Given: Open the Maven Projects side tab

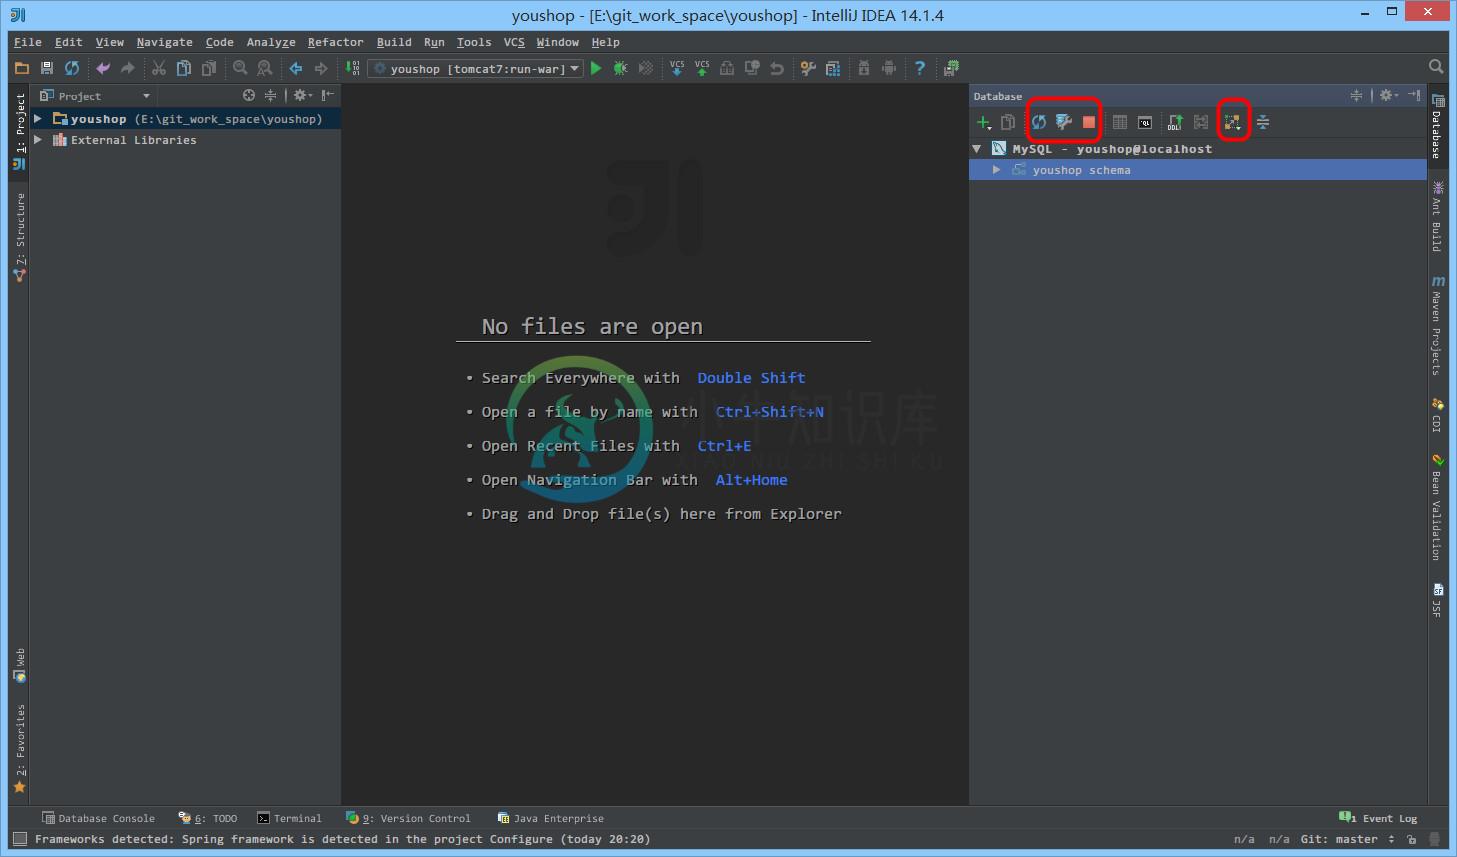Looking at the screenshot, I should pos(1437,326).
